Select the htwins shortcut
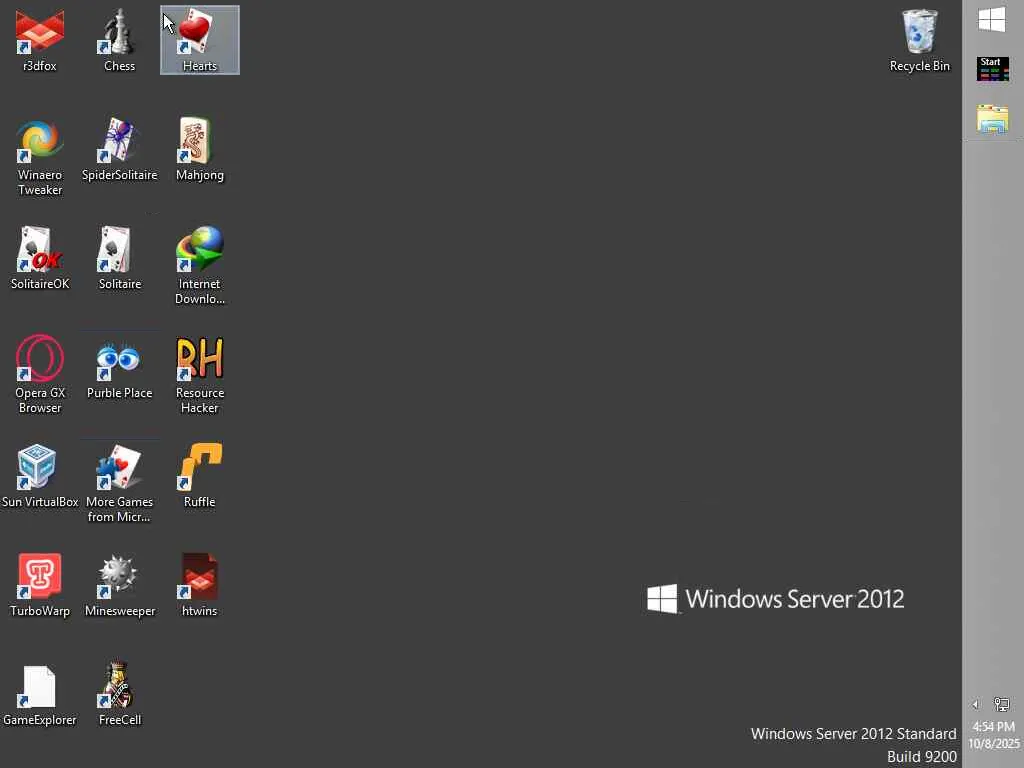 coord(200,586)
